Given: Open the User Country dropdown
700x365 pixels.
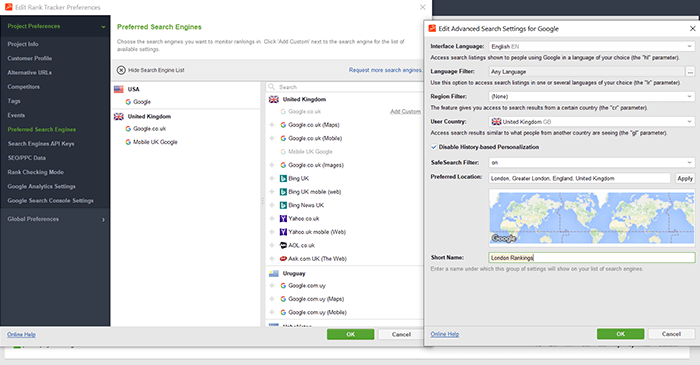Looking at the screenshot, I should tap(592, 121).
